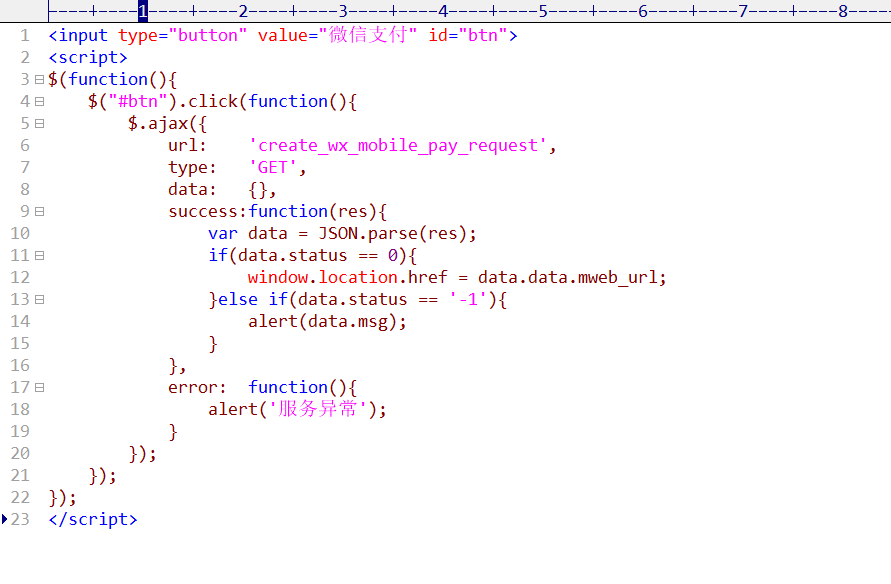Collapse the error function fold on line 17
Viewport: 891px width, 584px height.
39,388
